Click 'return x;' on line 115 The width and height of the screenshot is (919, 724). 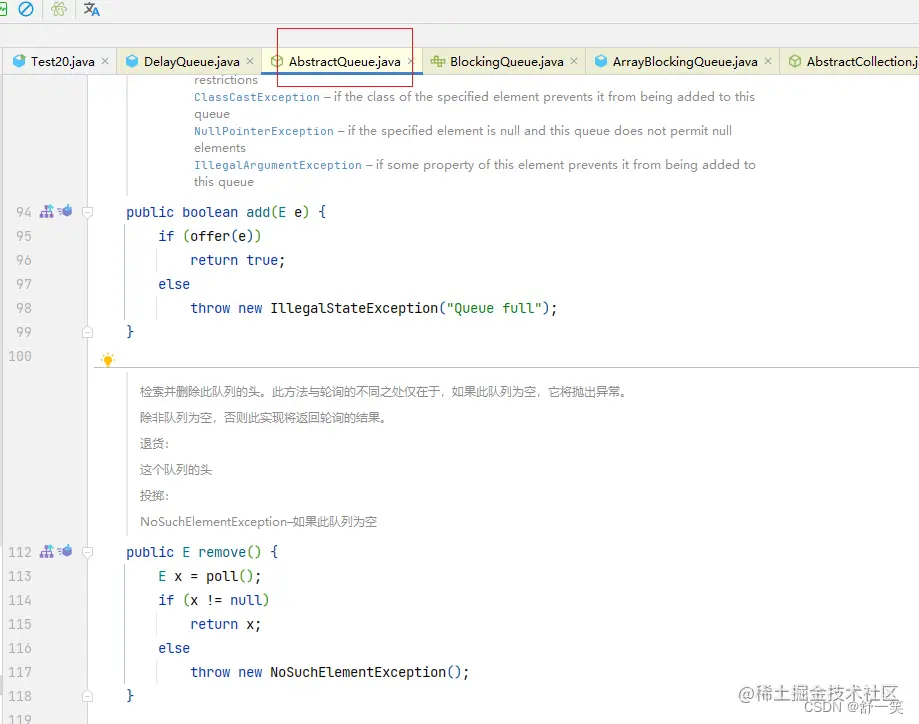click(x=226, y=624)
